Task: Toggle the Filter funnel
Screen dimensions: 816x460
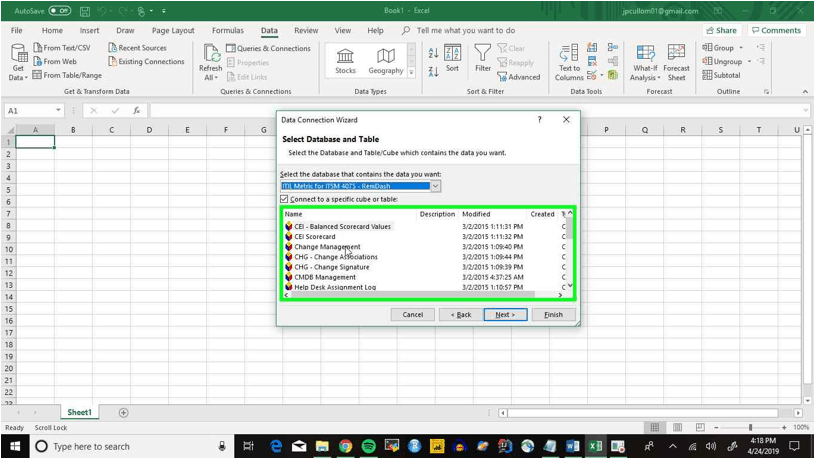Action: pyautogui.click(x=482, y=58)
